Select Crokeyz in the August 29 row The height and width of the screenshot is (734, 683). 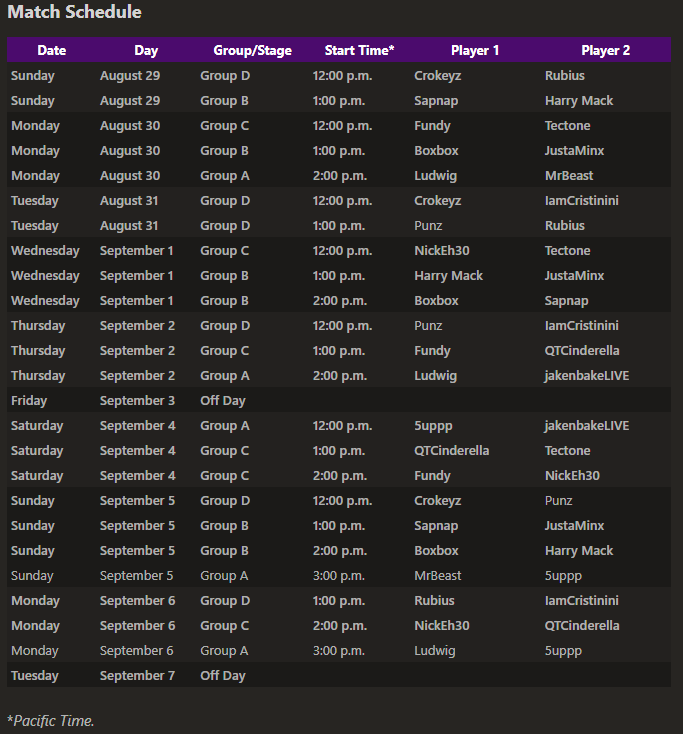click(437, 75)
